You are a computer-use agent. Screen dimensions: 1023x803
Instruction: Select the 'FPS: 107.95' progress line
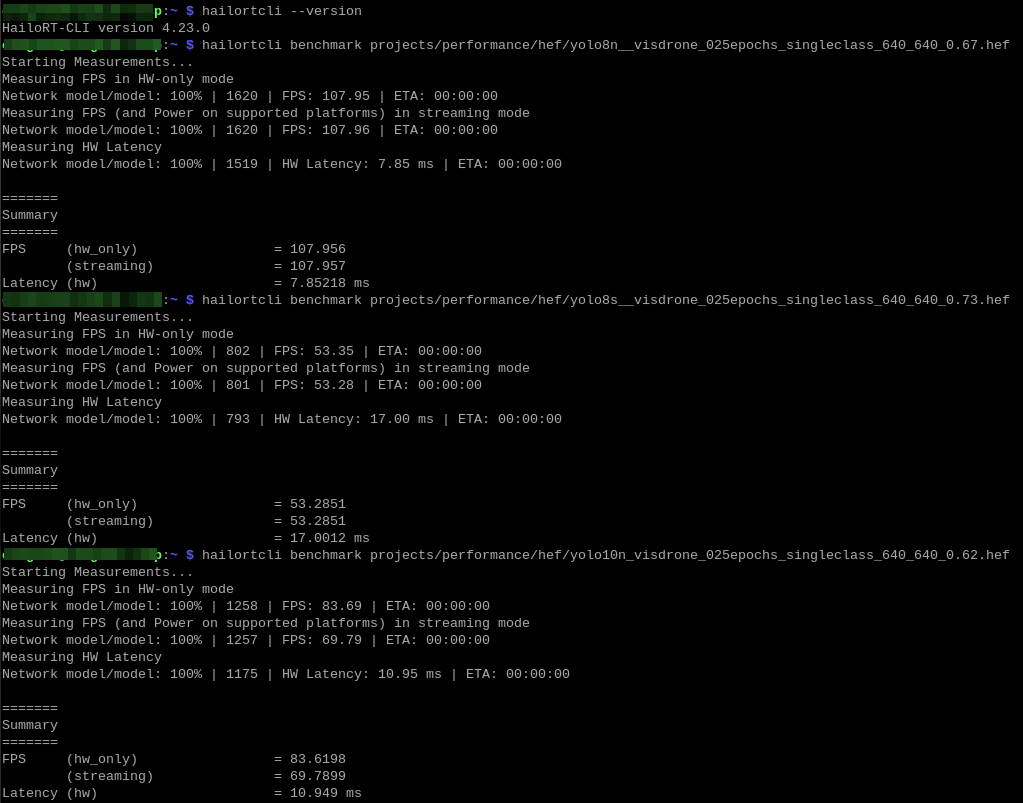point(250,96)
